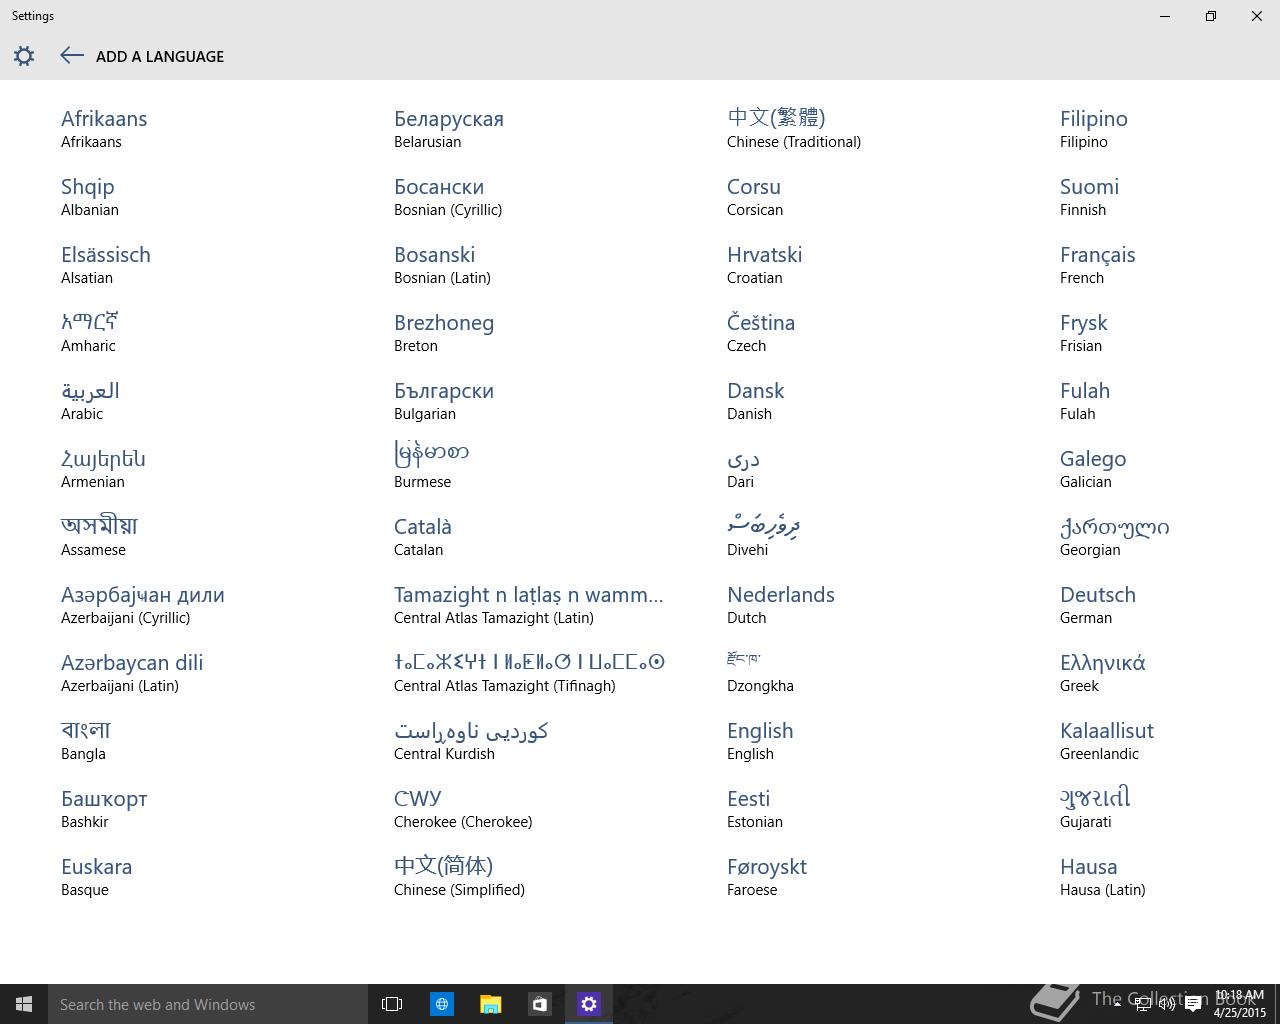Viewport: 1280px width, 1024px height.
Task: Select Shqip (Albanian) language
Action: coord(90,197)
